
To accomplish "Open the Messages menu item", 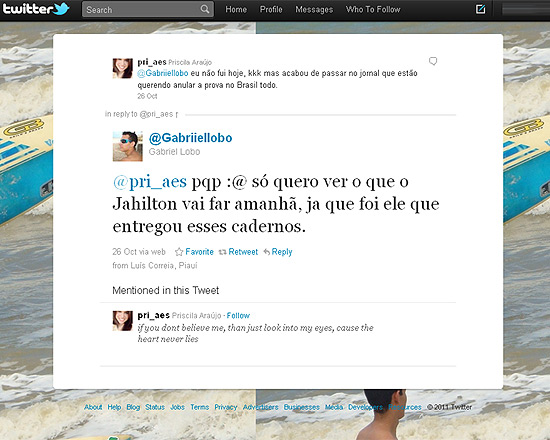I will [x=314, y=9].
